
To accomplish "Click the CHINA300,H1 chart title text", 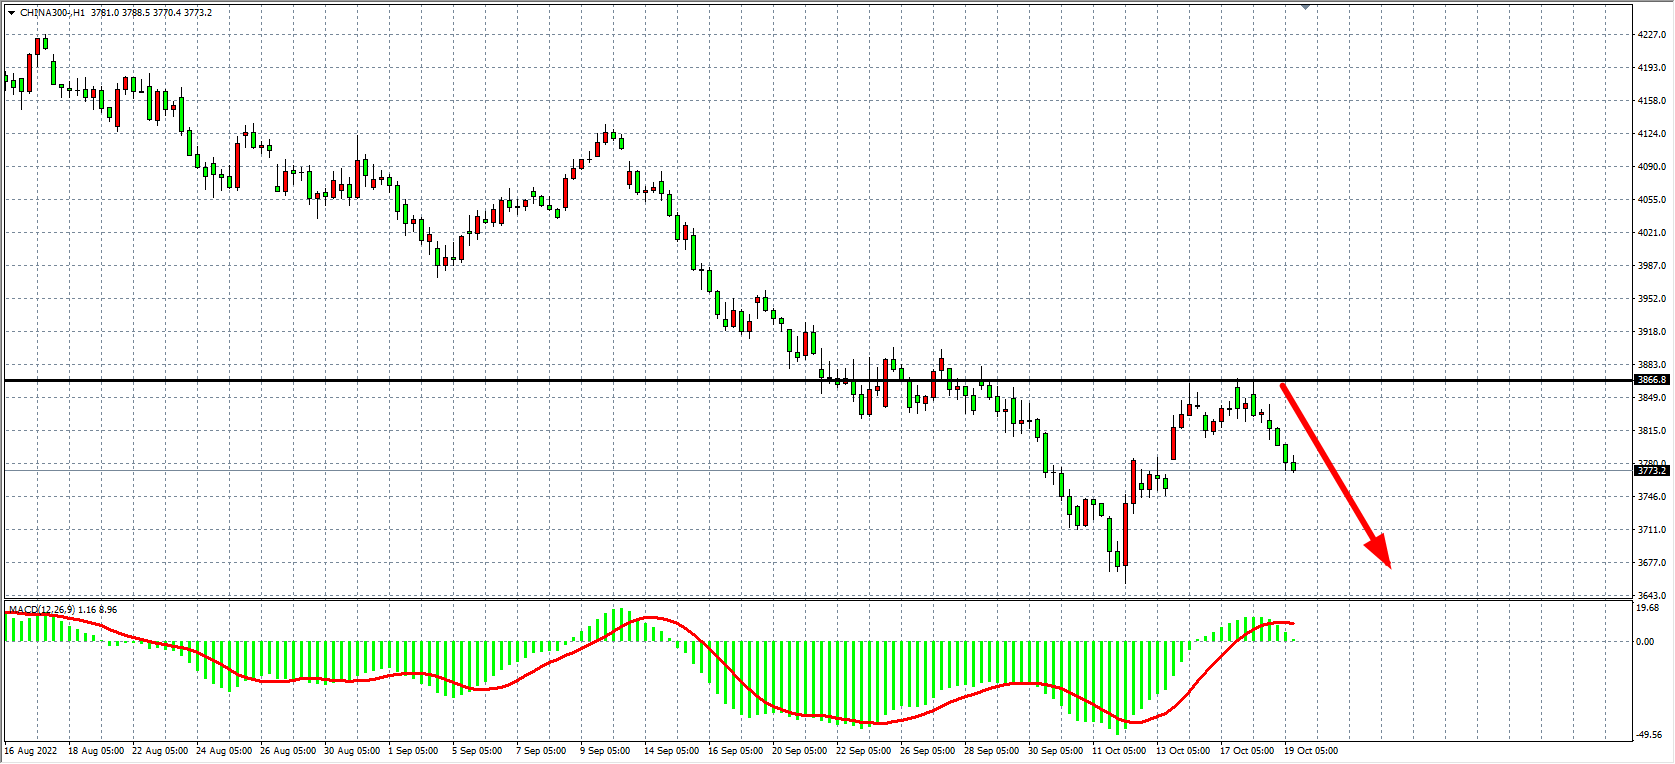I will [x=52, y=13].
